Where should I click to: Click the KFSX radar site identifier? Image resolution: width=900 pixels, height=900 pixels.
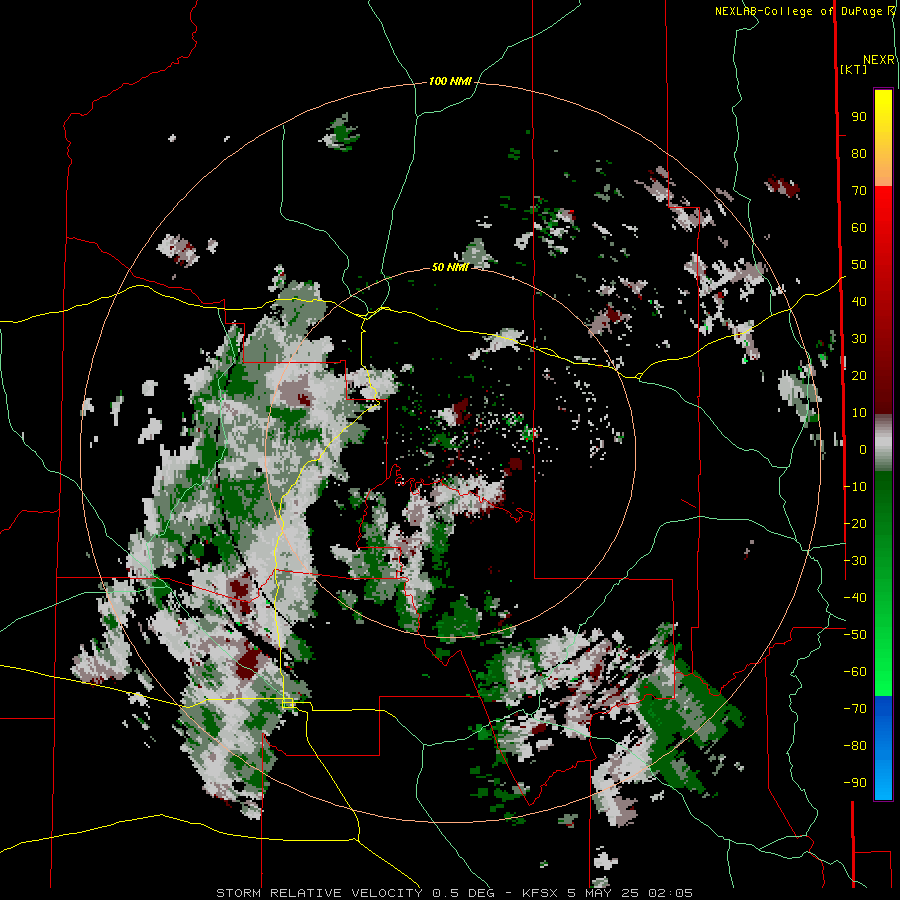pos(540,893)
